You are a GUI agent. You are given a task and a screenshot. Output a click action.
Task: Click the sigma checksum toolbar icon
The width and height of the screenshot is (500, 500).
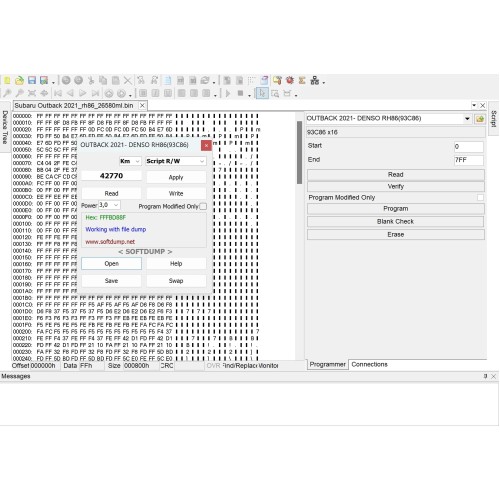coord(302,80)
